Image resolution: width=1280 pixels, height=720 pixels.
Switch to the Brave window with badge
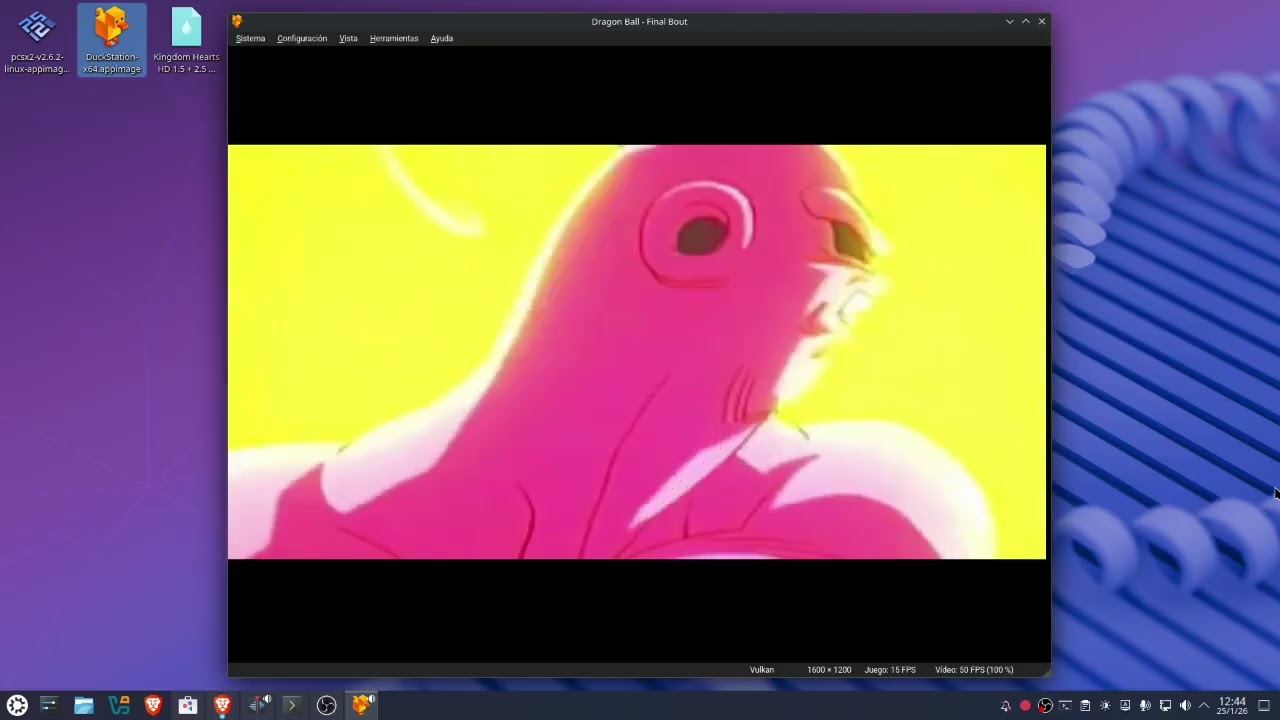point(222,705)
